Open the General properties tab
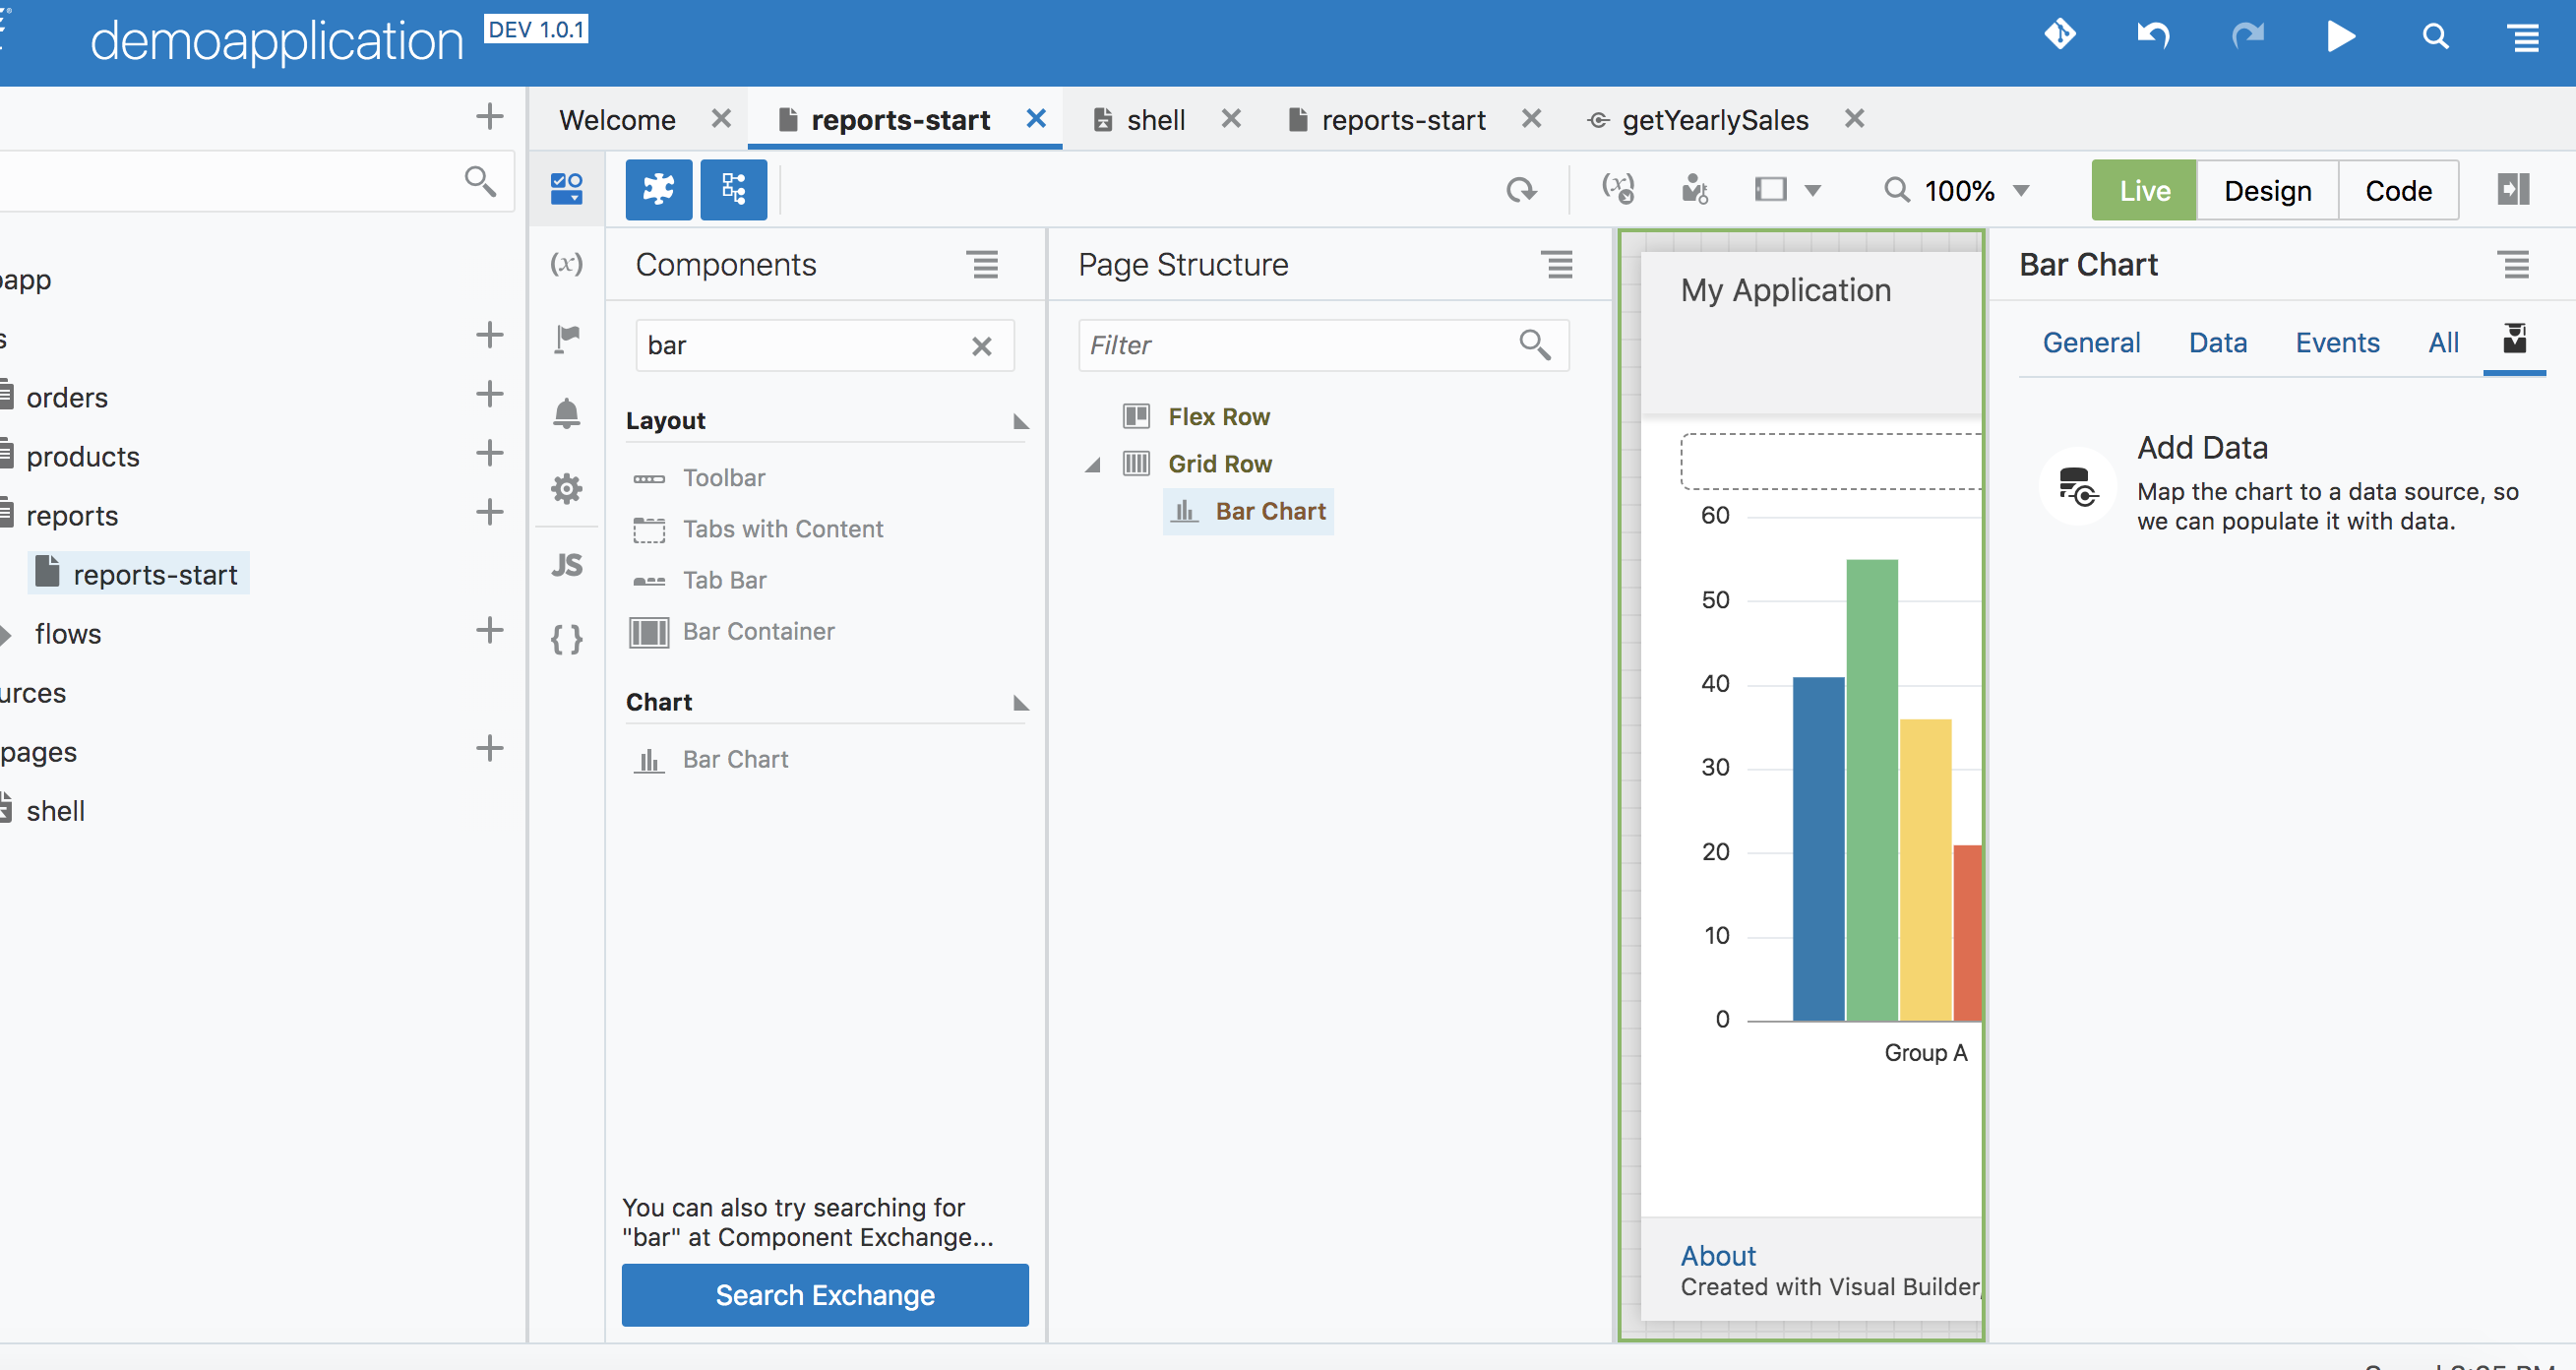2576x1370 pixels. coord(2091,343)
